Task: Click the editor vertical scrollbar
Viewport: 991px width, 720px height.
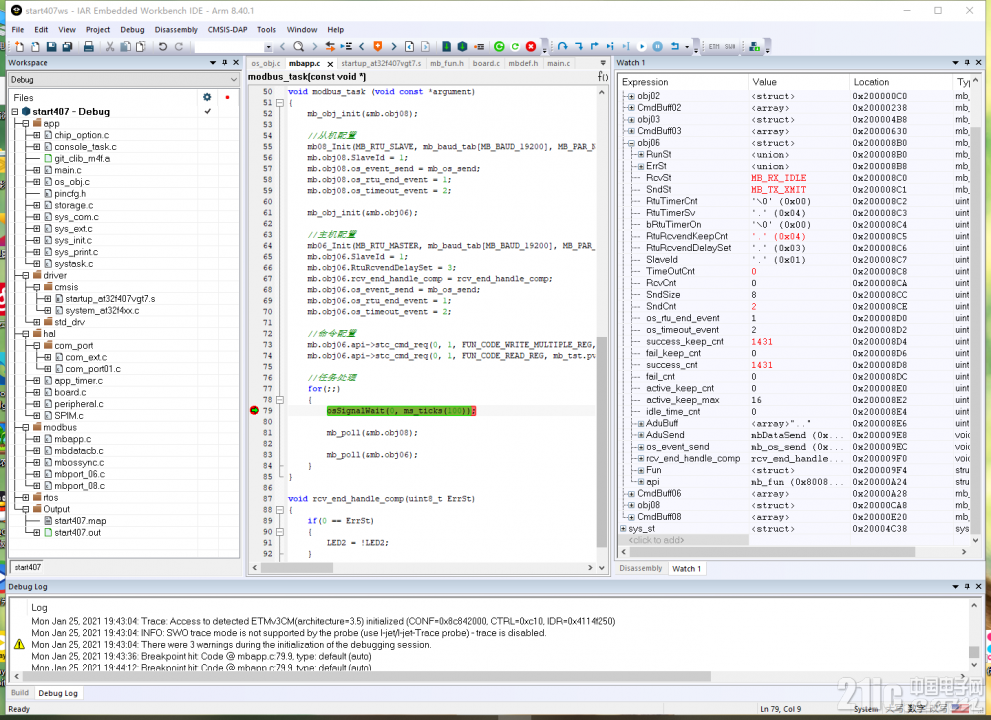Action: point(601,442)
